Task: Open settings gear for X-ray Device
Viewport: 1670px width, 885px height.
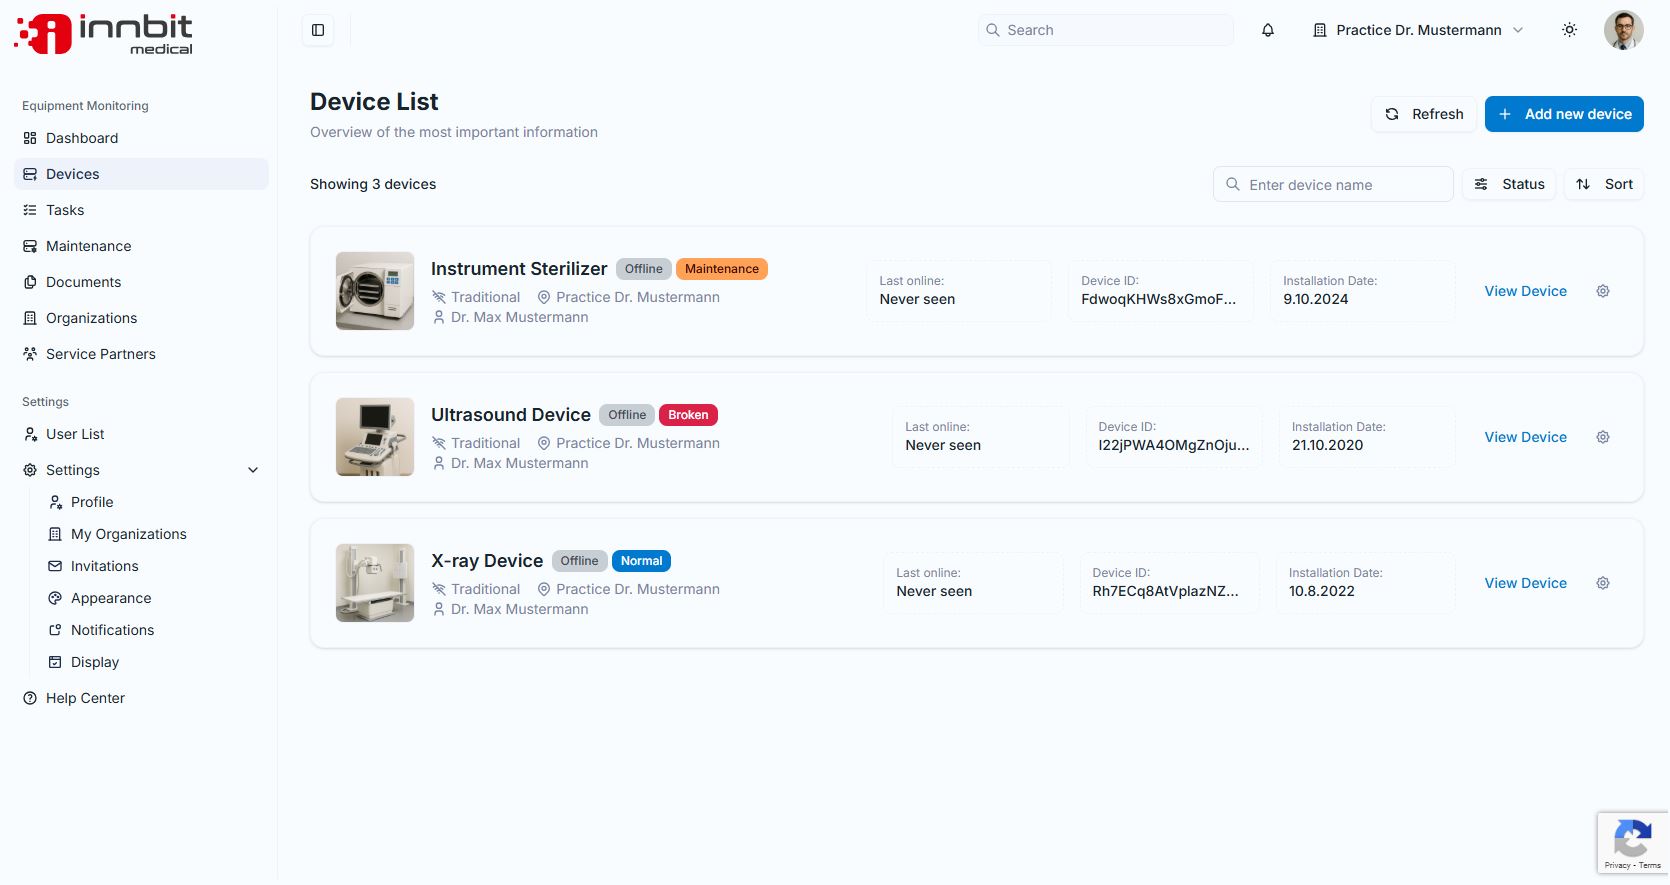Action: tap(1602, 583)
